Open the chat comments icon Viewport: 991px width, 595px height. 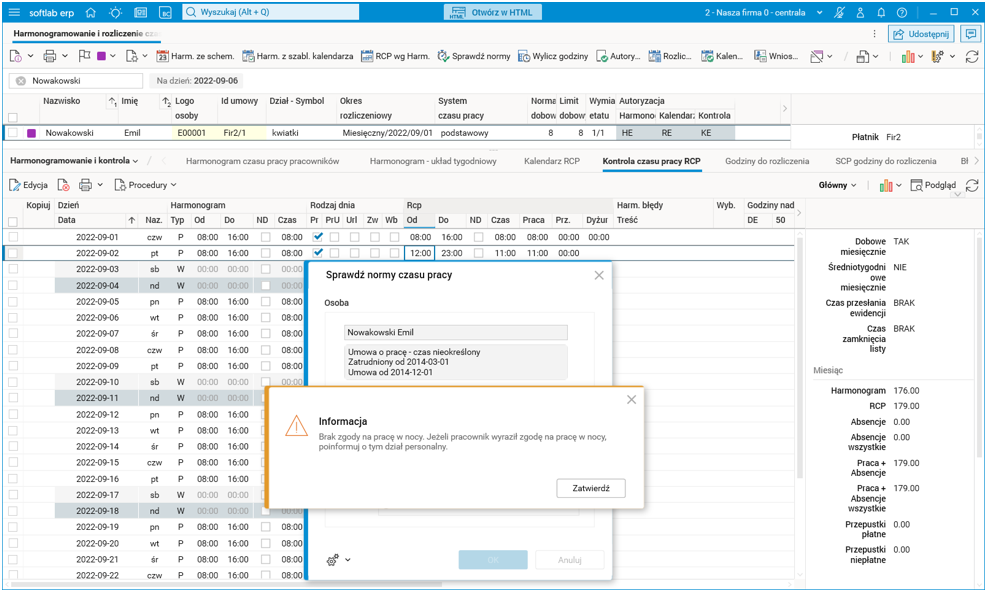pyautogui.click(x=970, y=34)
